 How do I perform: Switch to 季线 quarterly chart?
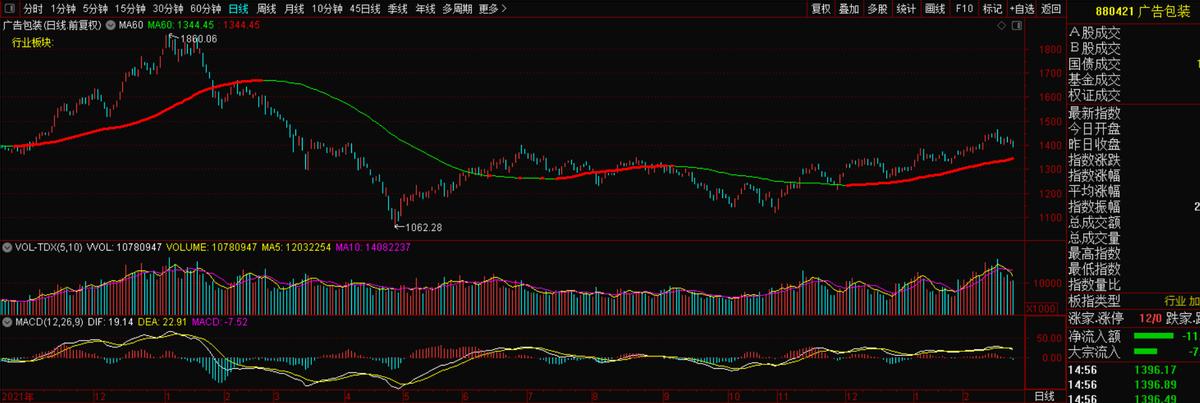click(x=398, y=8)
